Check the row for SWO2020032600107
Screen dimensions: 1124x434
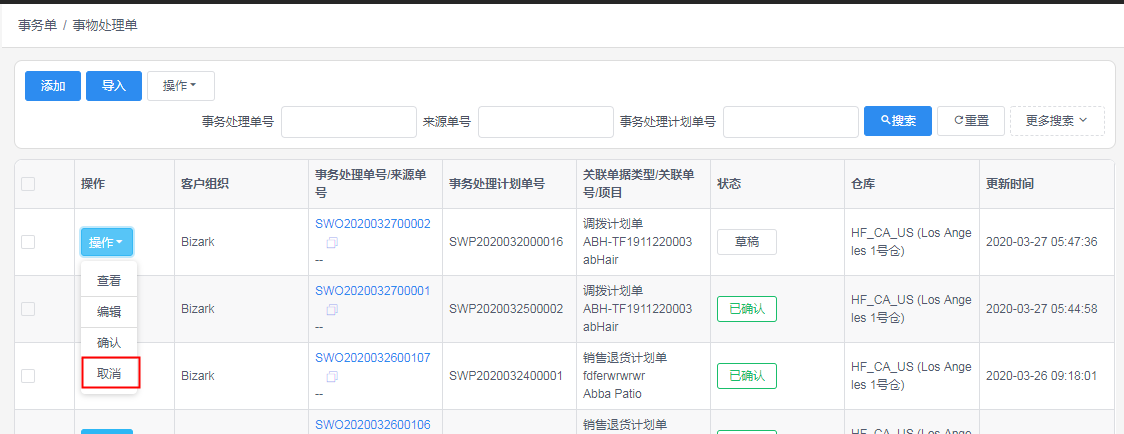click(28, 376)
